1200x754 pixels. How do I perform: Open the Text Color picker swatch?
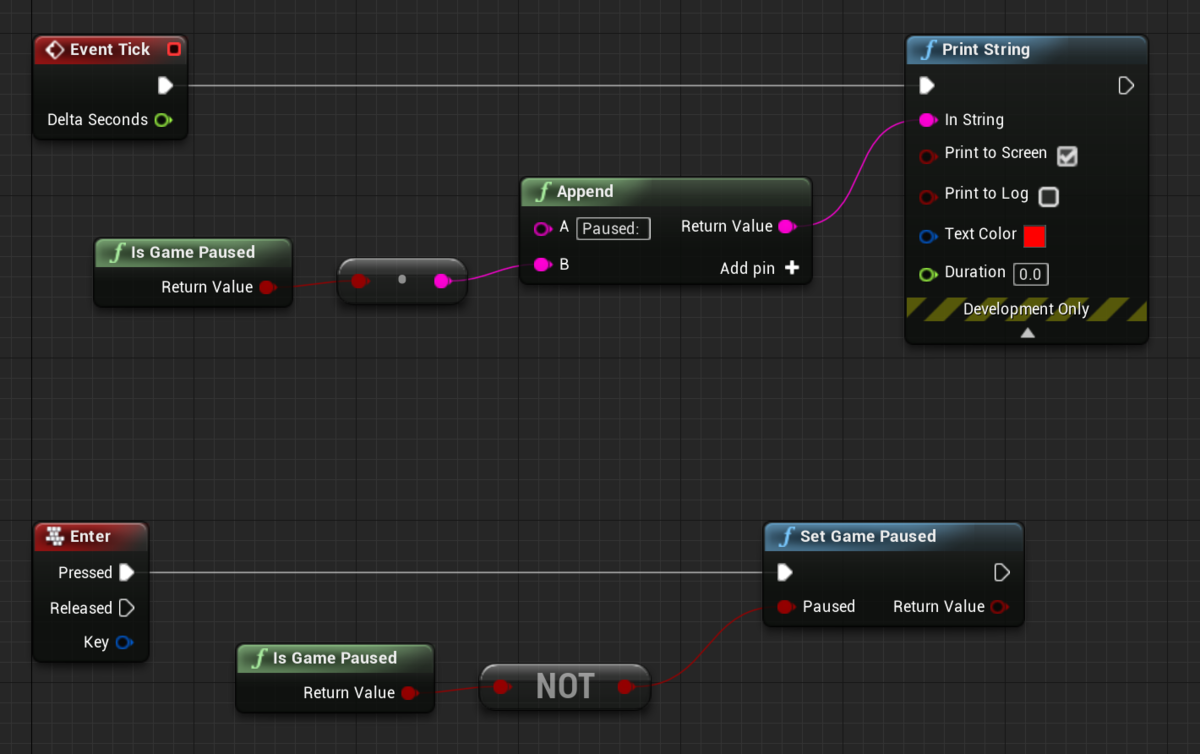(x=1034, y=235)
